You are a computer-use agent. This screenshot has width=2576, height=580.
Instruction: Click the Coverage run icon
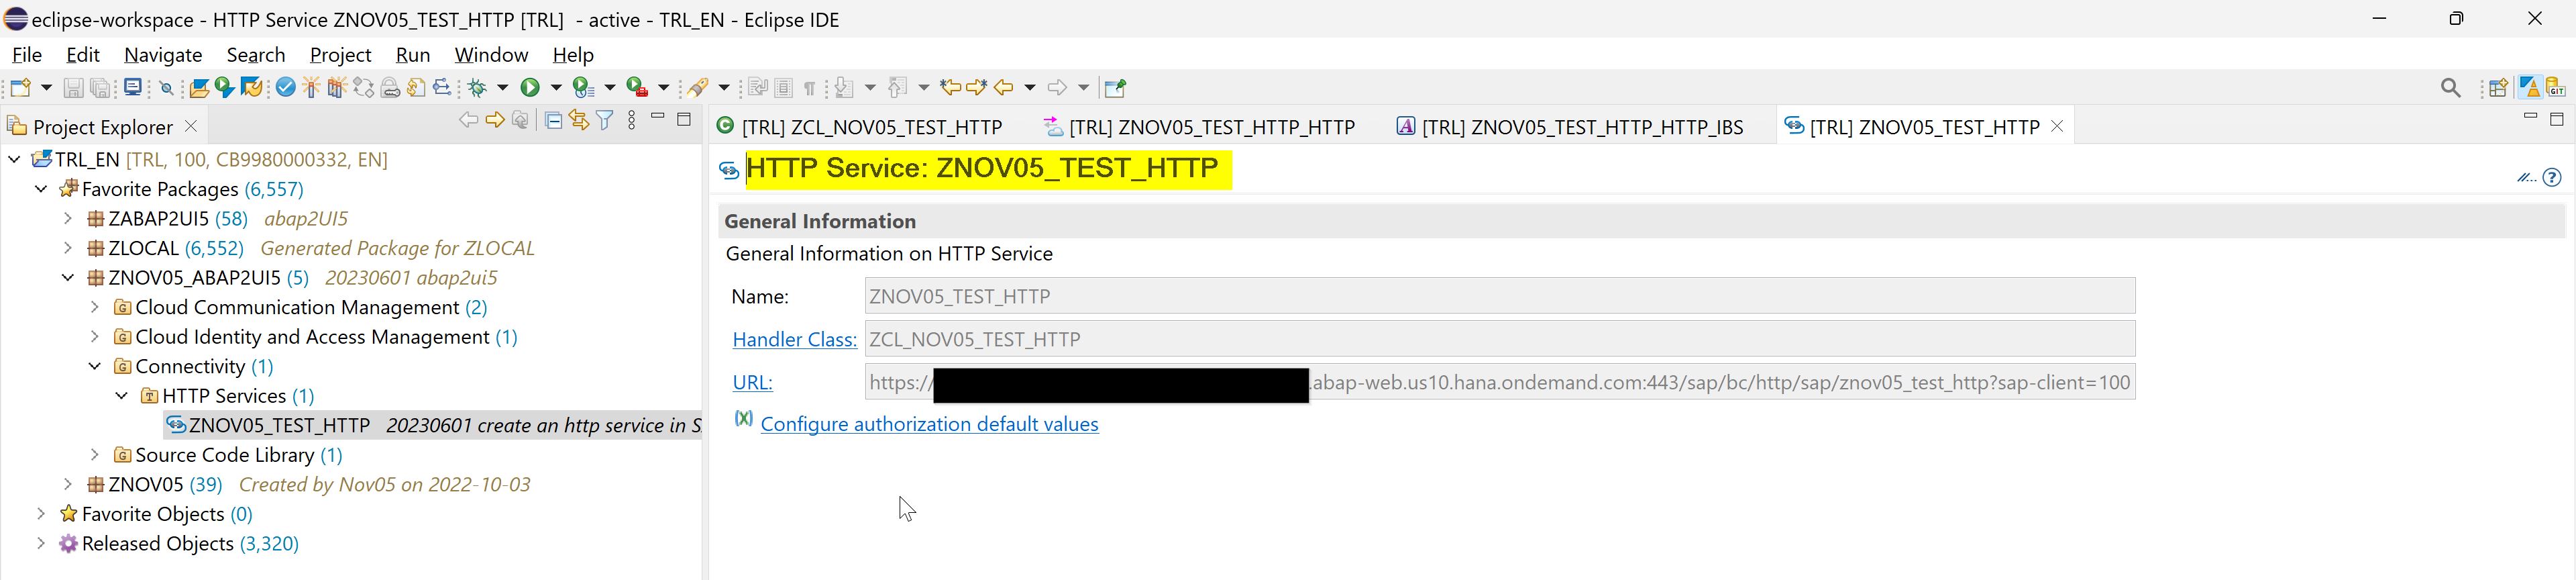click(x=583, y=88)
